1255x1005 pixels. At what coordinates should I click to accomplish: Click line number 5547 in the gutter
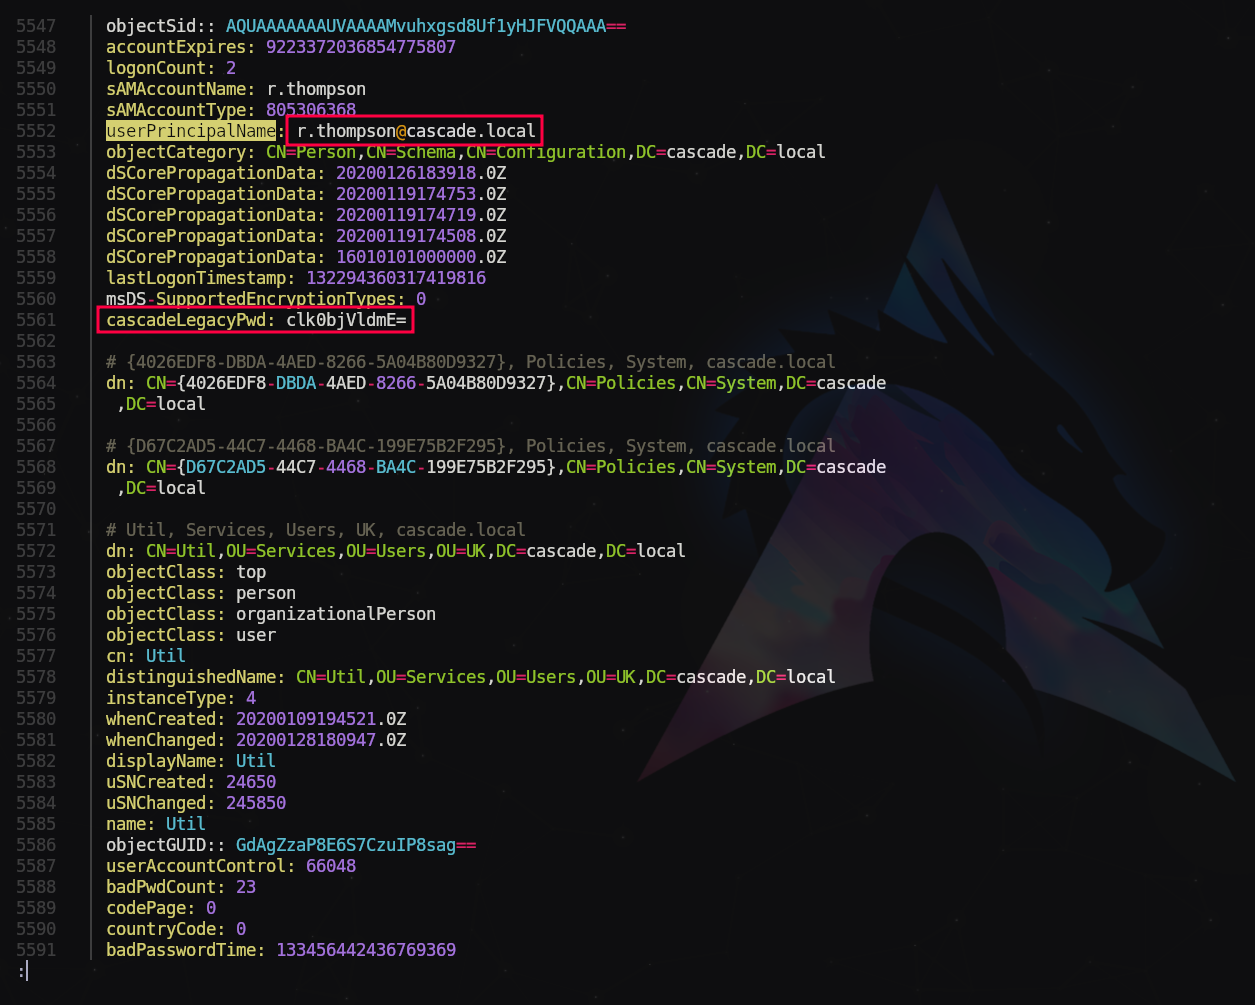36,26
